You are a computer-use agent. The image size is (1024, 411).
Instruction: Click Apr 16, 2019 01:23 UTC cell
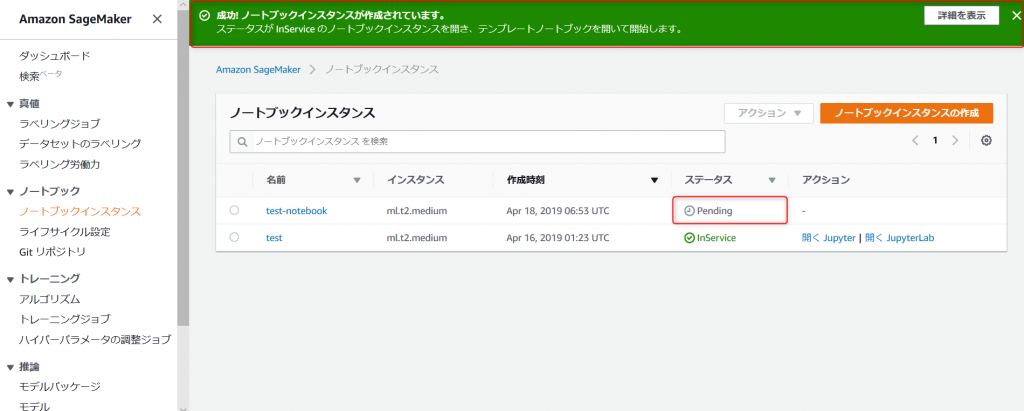[558, 238]
